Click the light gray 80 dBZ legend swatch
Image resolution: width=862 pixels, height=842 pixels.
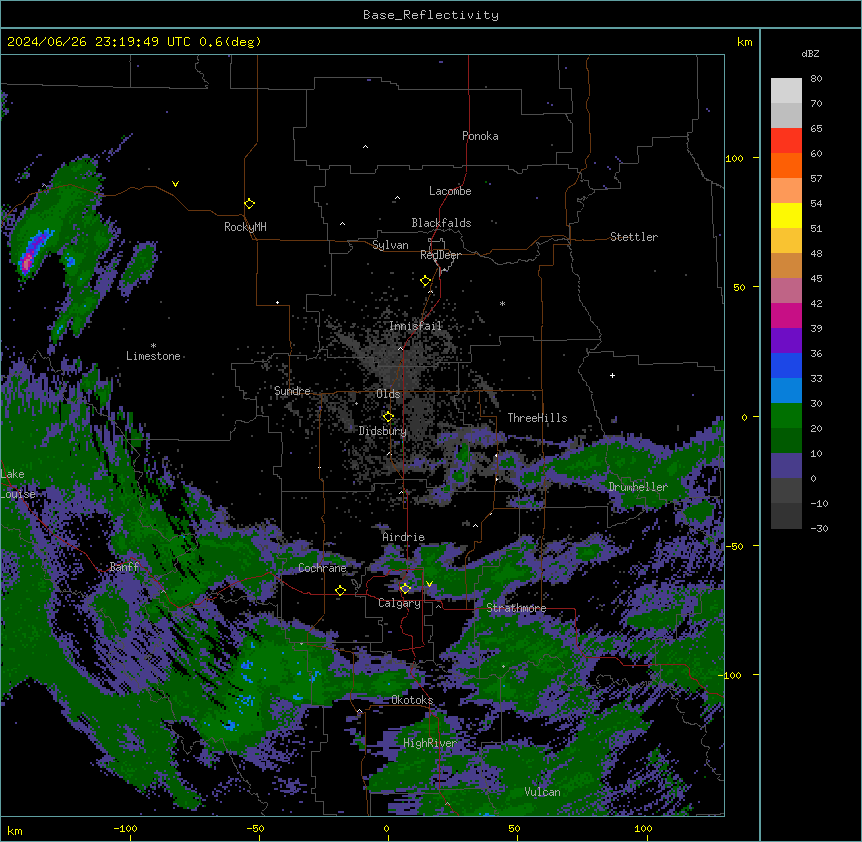786,90
